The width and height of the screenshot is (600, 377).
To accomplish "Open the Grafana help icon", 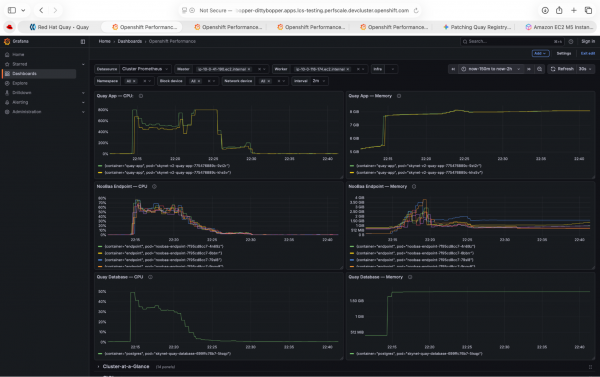I will point(571,41).
